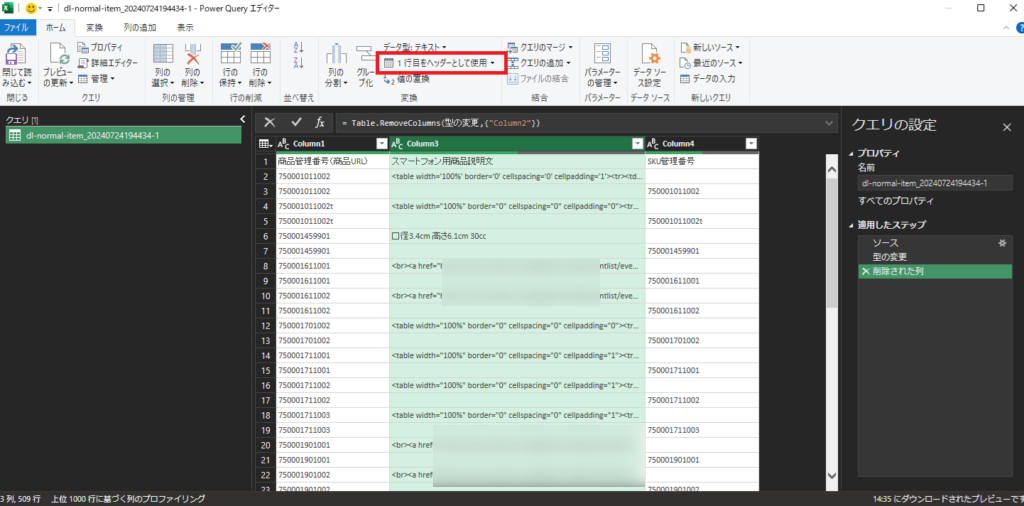The height and width of the screenshot is (506, 1024).
Task: Select the ソース applied step
Action: pos(935,242)
